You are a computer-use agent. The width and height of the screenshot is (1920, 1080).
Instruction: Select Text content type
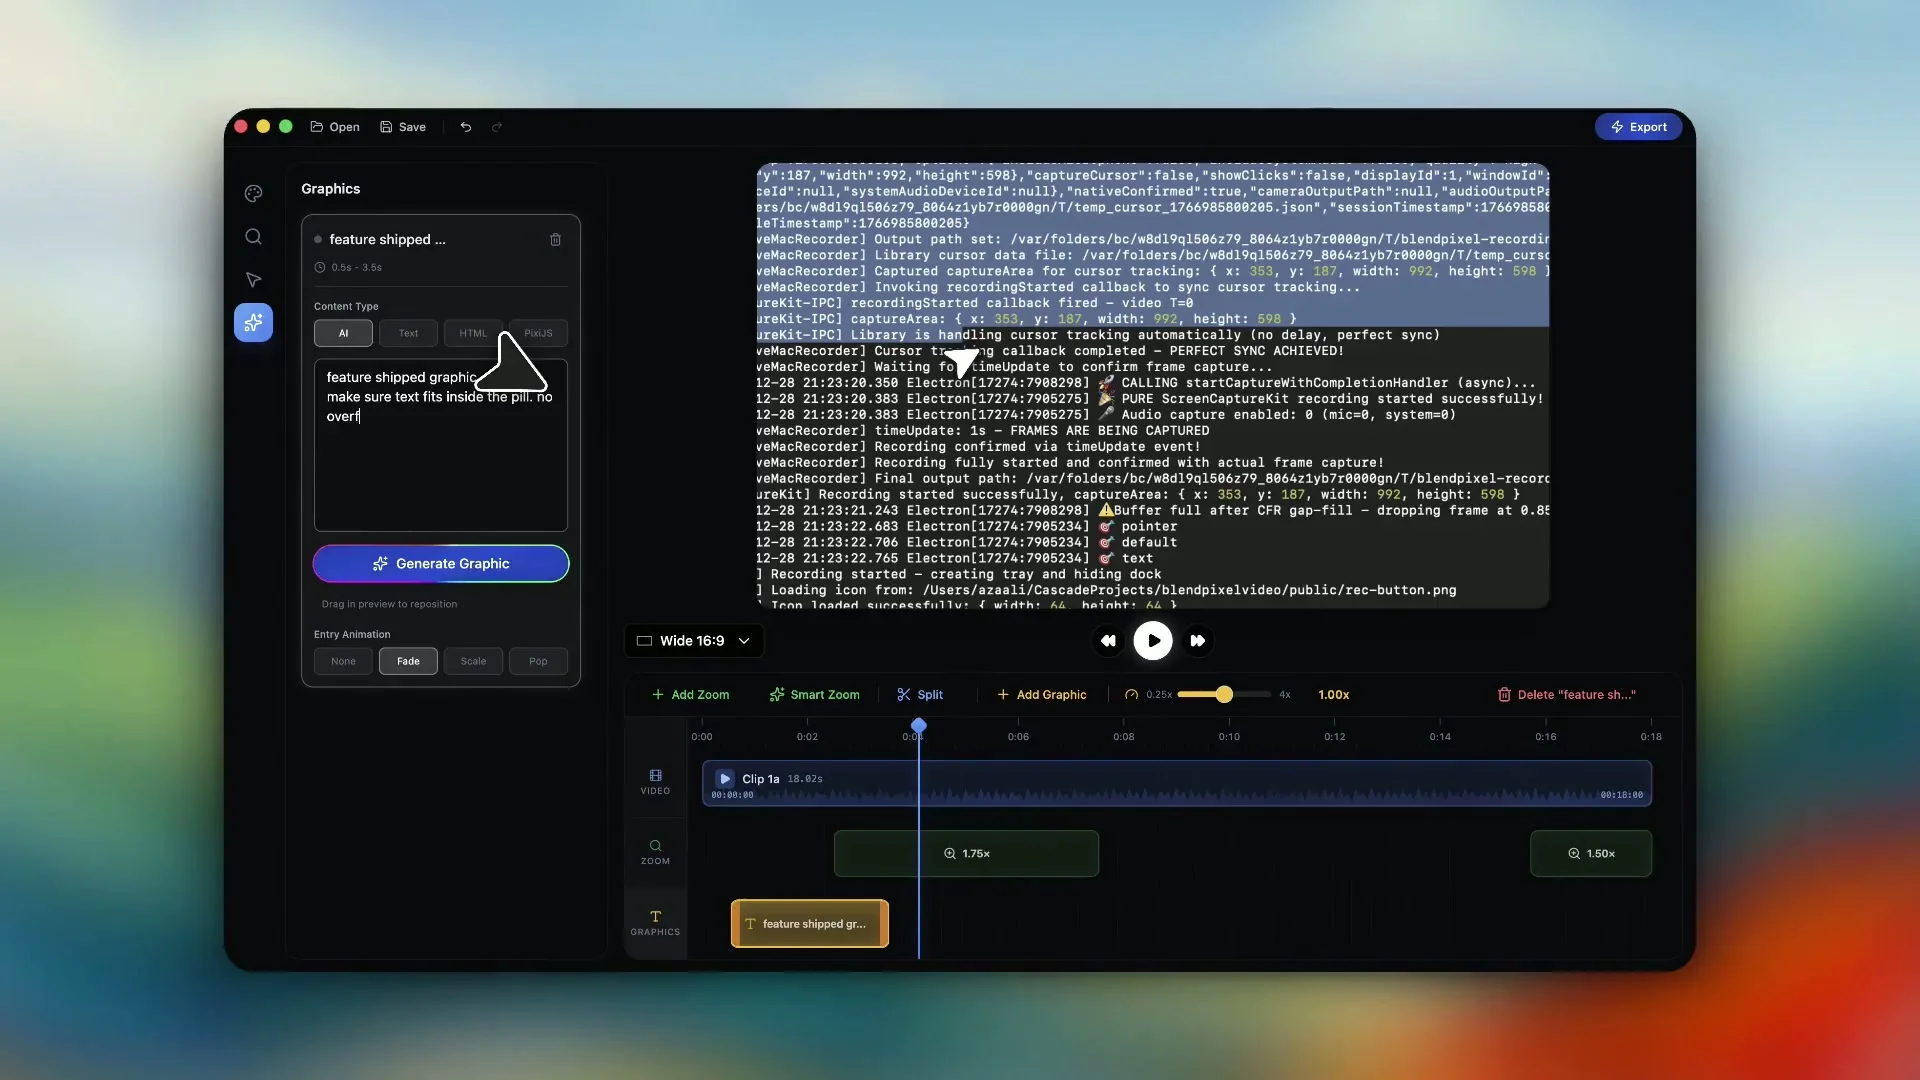tap(408, 333)
